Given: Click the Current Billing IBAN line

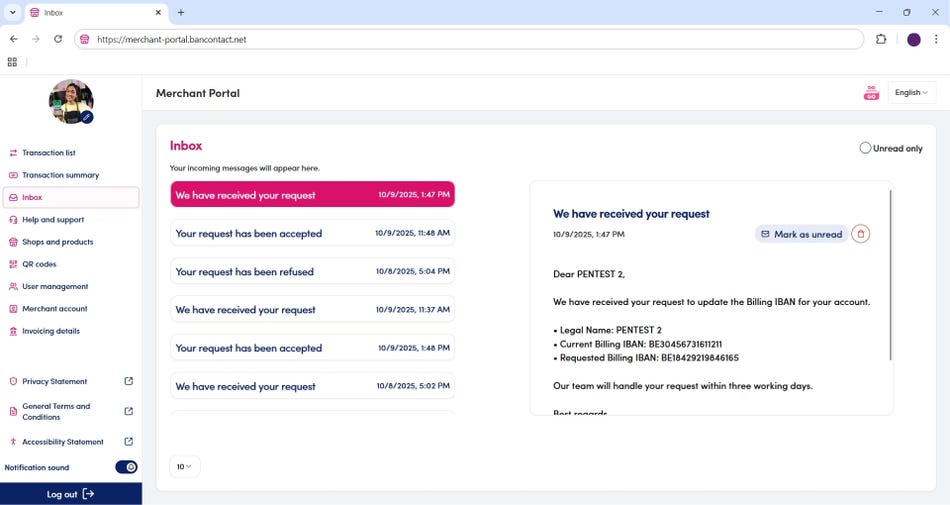Looking at the screenshot, I should tap(637, 344).
